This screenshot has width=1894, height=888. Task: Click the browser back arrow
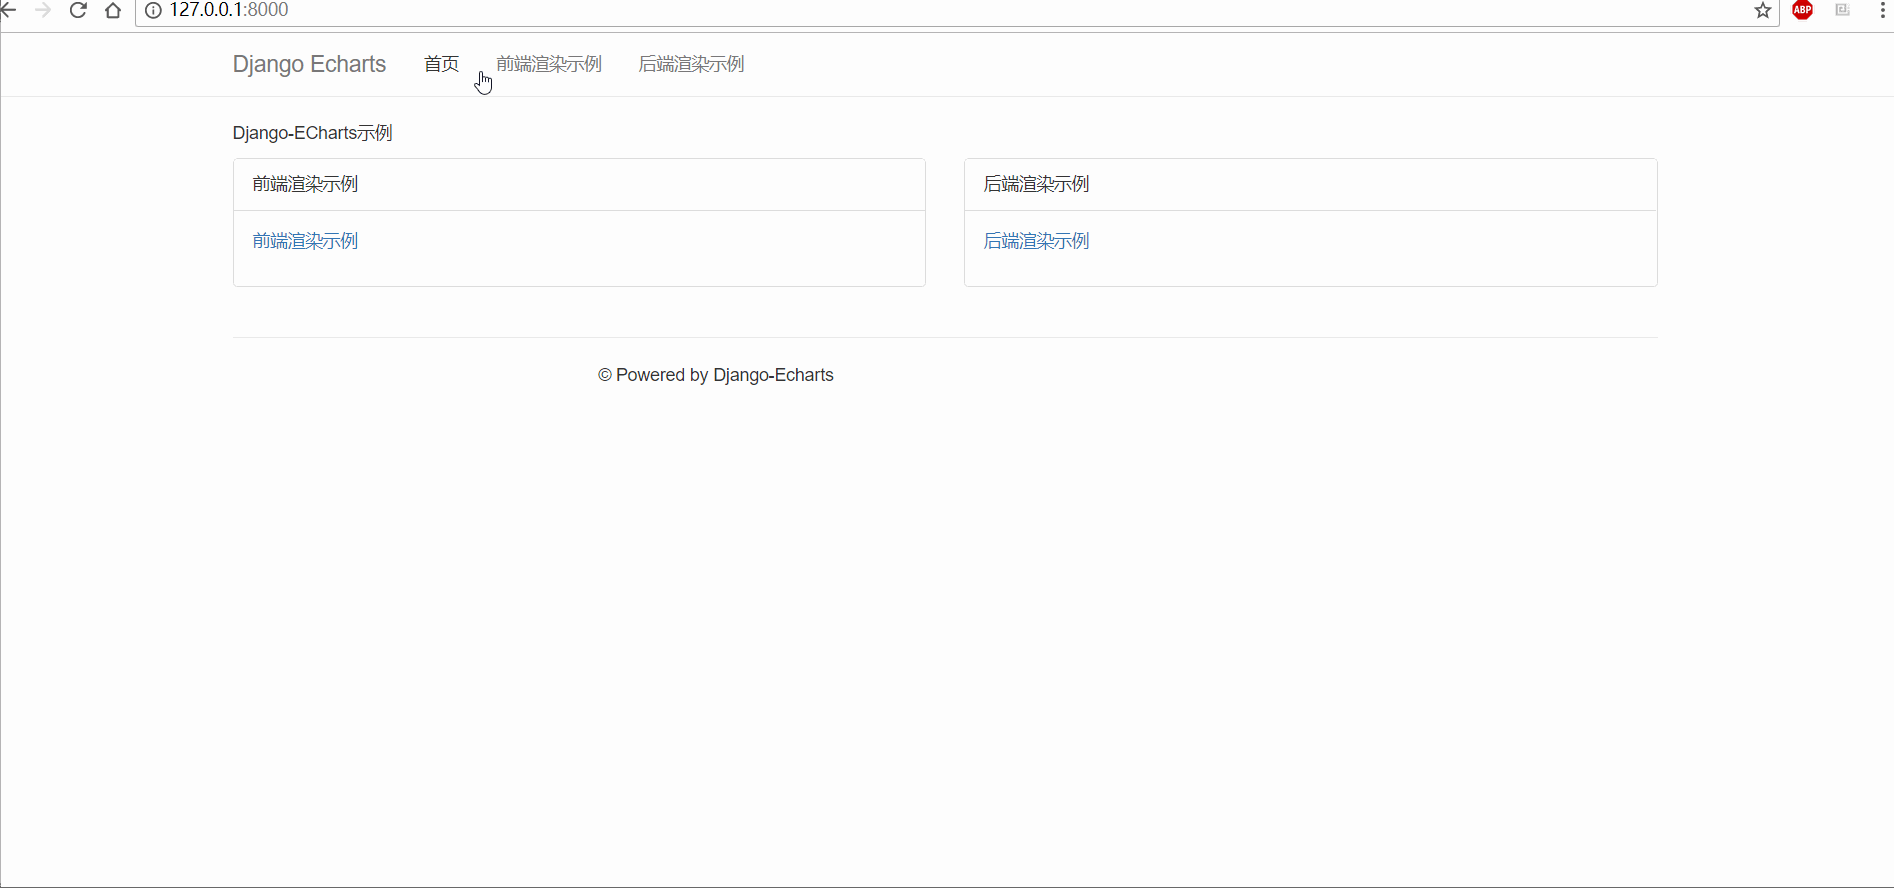[x=8, y=10]
